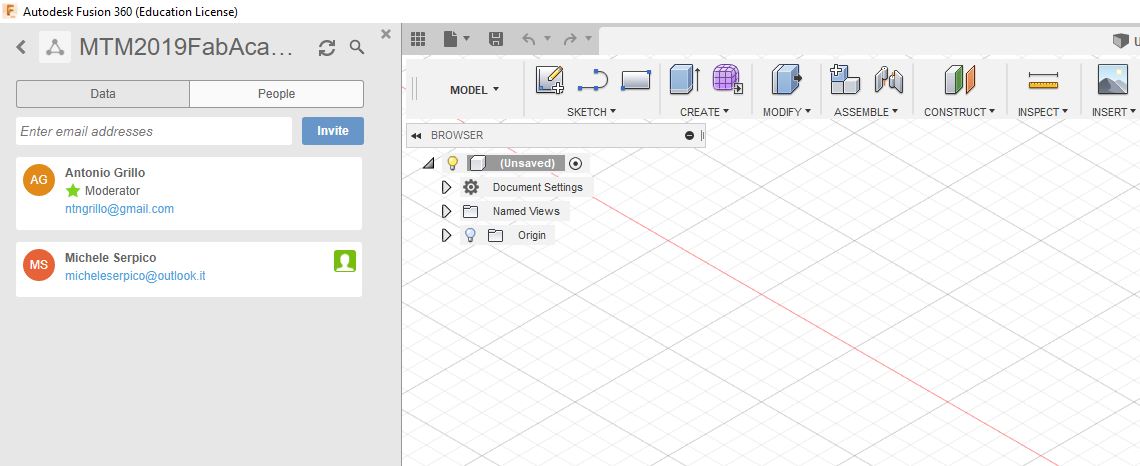Image resolution: width=1140 pixels, height=466 pixels.
Task: Open the CREATE menu
Action: (705, 112)
